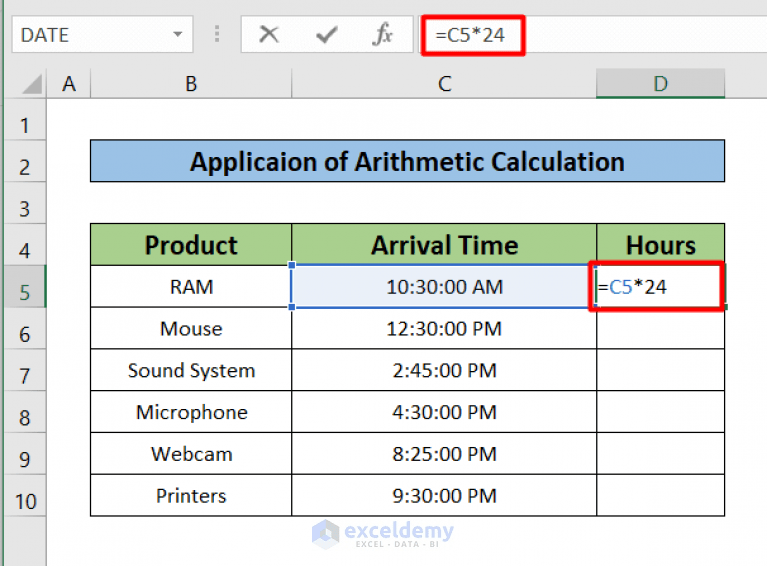Click the Select All corner triangle
The image size is (767, 566).
coord(32,84)
